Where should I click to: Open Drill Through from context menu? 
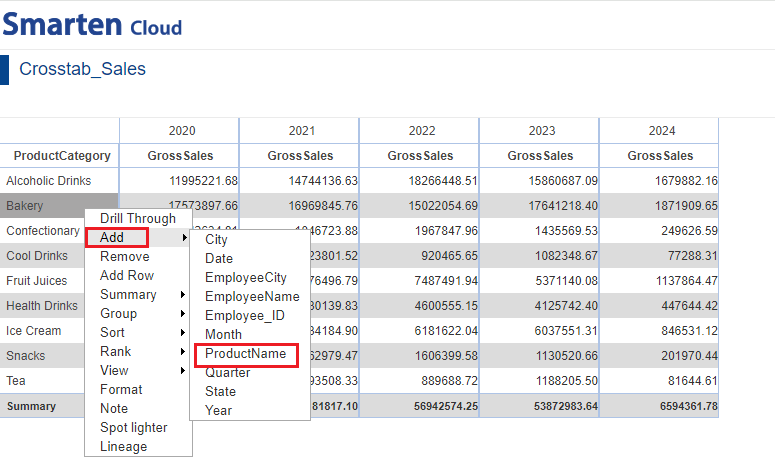(x=138, y=218)
